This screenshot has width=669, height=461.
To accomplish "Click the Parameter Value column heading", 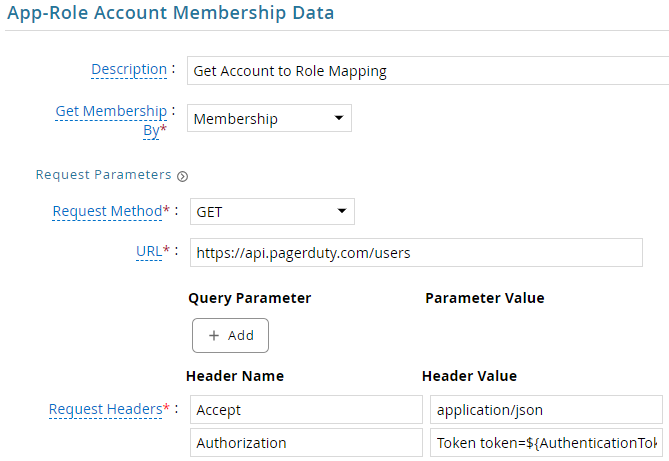I will tap(485, 298).
